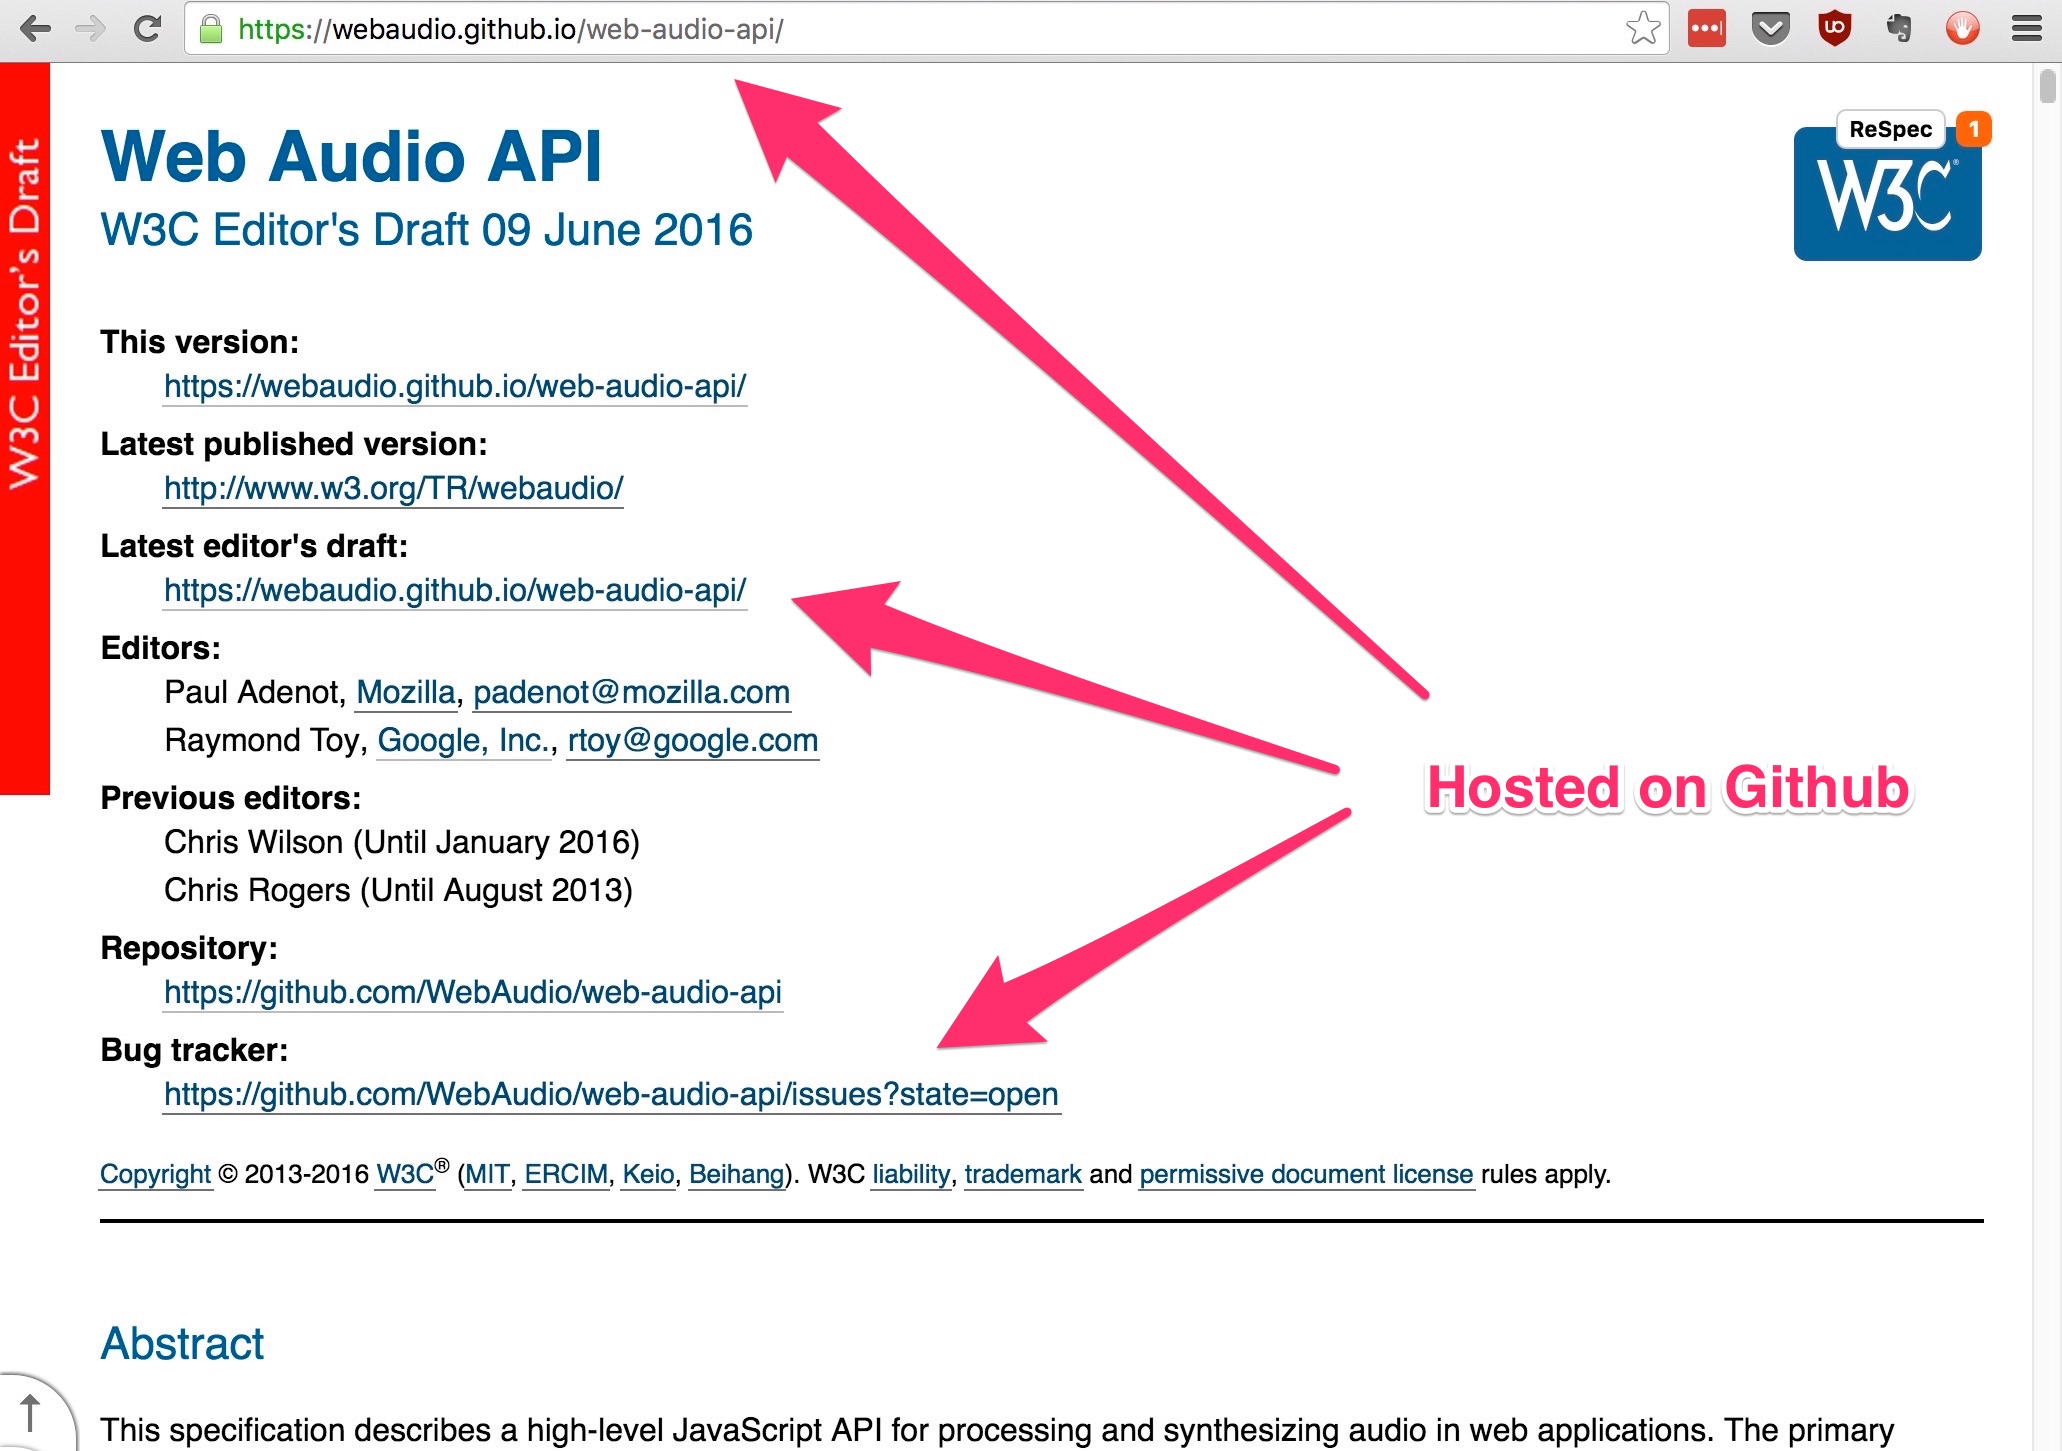This screenshot has height=1451, width=2062.
Task: Click the browser forward arrow
Action: click(91, 29)
